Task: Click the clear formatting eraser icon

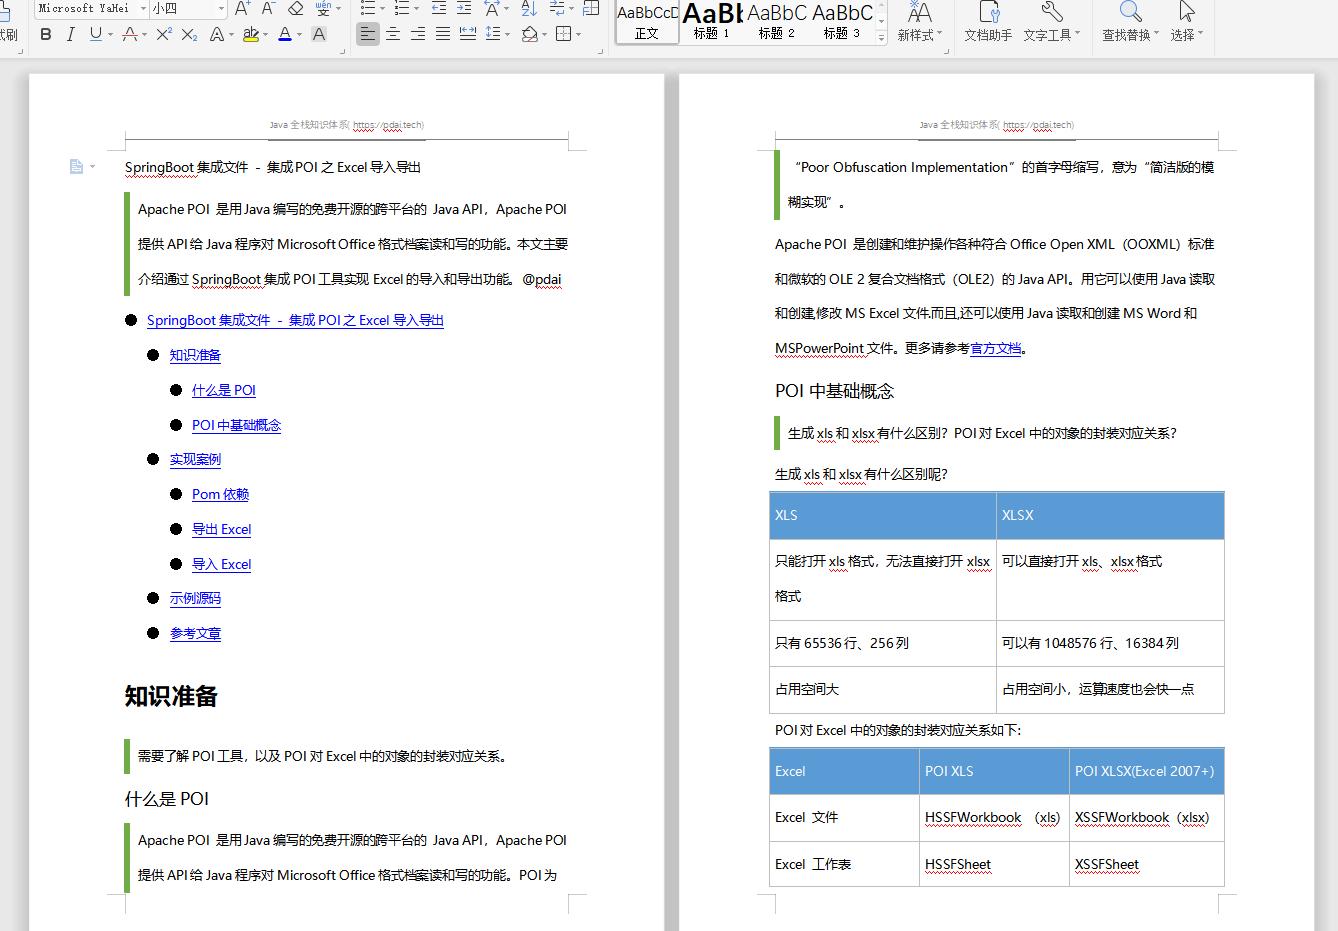Action: click(295, 10)
